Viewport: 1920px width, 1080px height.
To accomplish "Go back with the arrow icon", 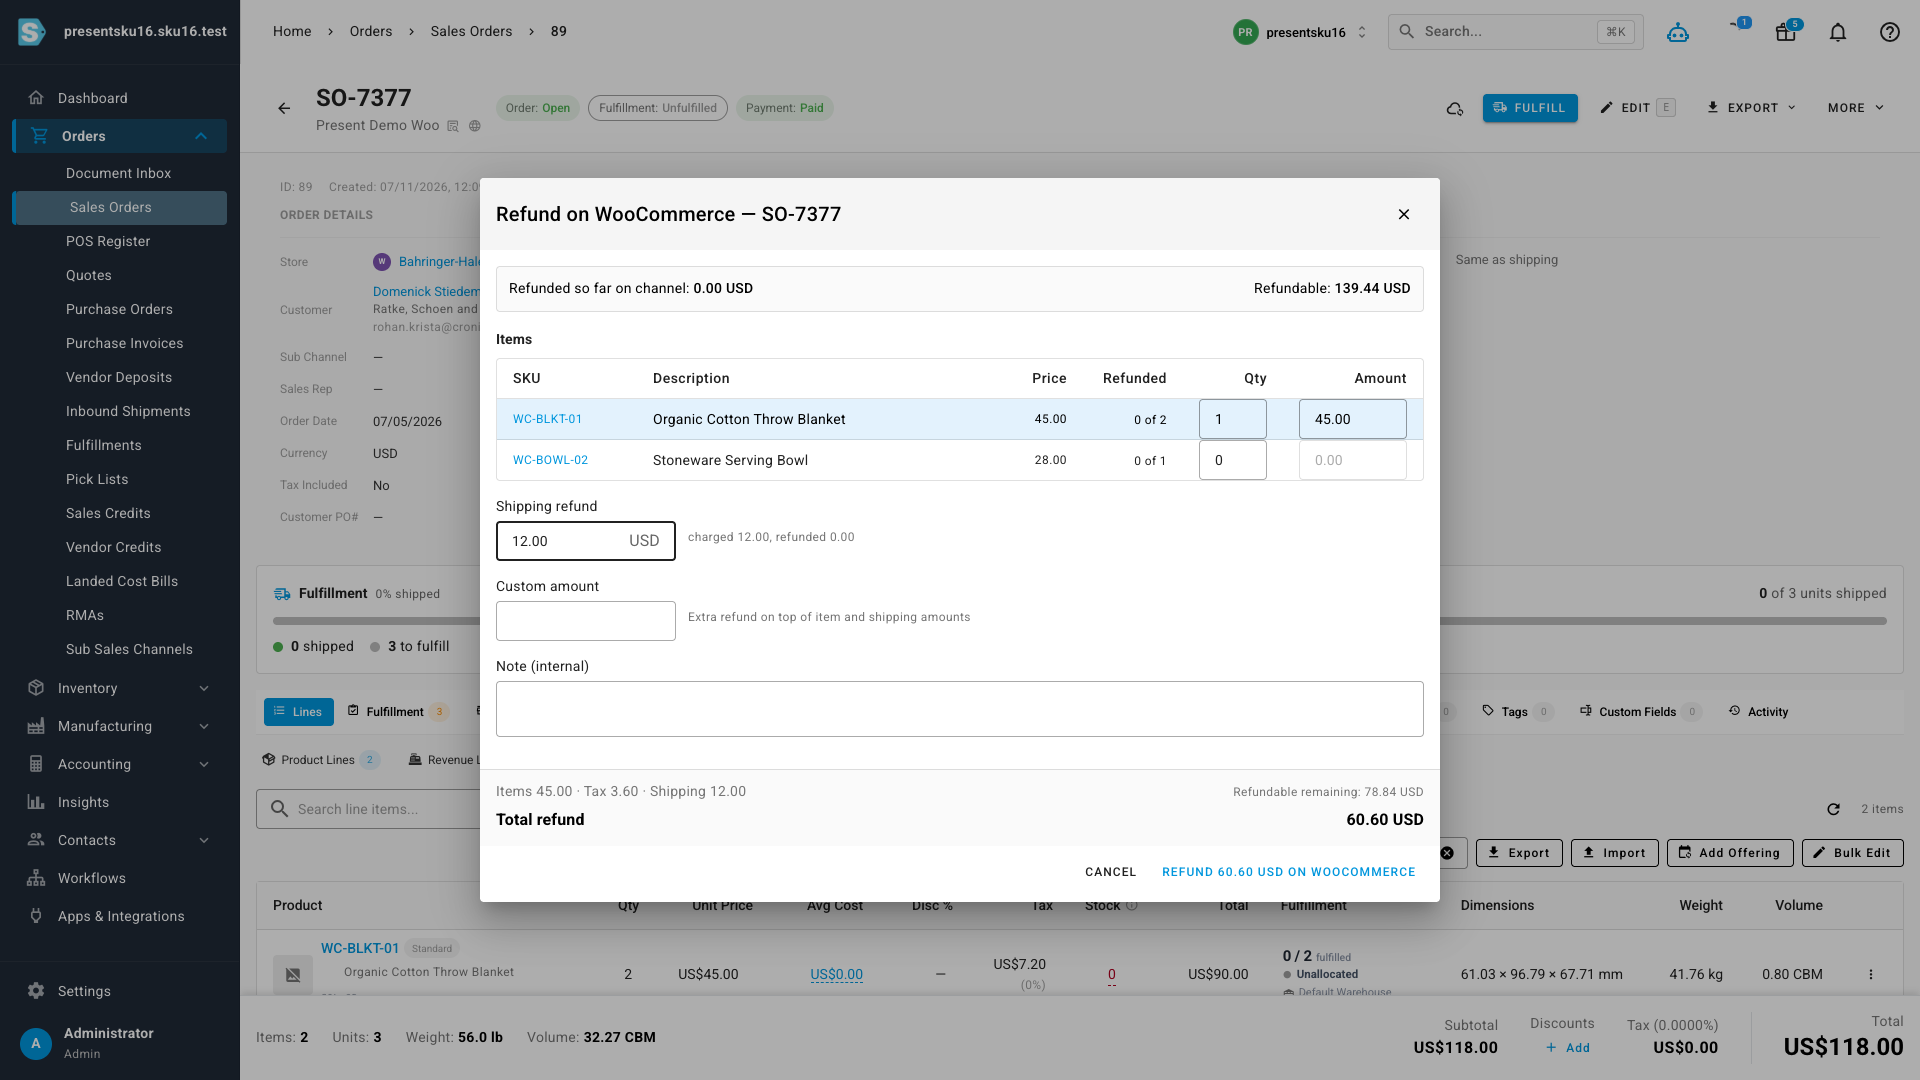I will [x=284, y=108].
